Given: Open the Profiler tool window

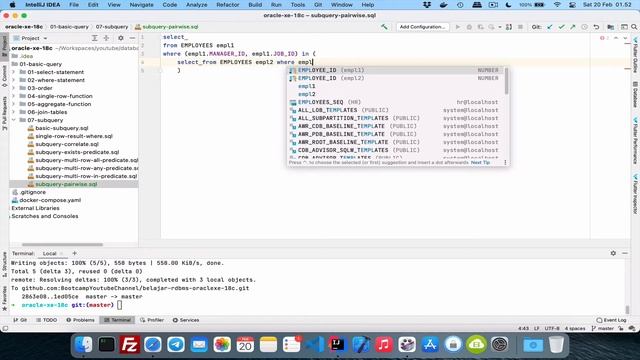Looking at the screenshot, I should 151,320.
